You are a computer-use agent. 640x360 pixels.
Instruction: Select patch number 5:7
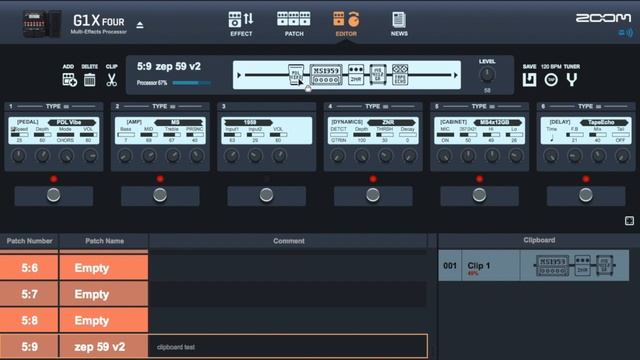pos(29,294)
